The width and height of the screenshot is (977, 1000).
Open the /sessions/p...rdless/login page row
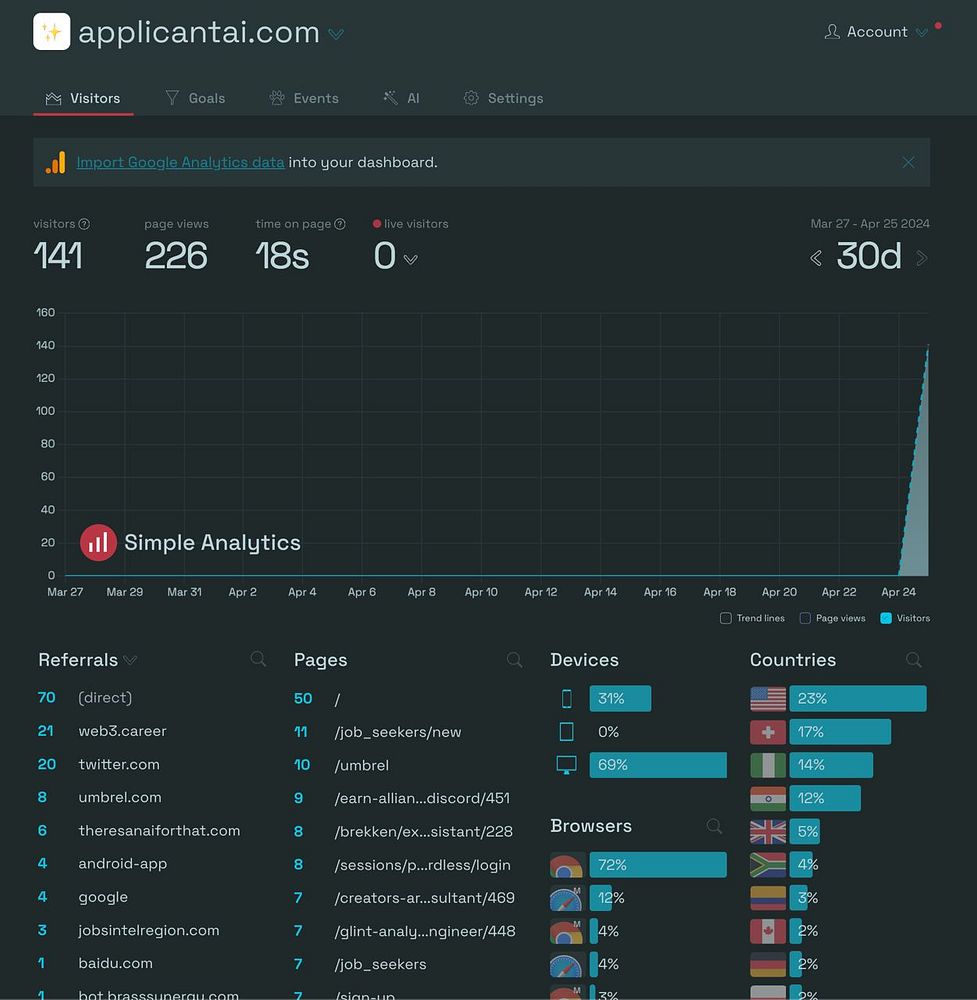[x=408, y=865]
